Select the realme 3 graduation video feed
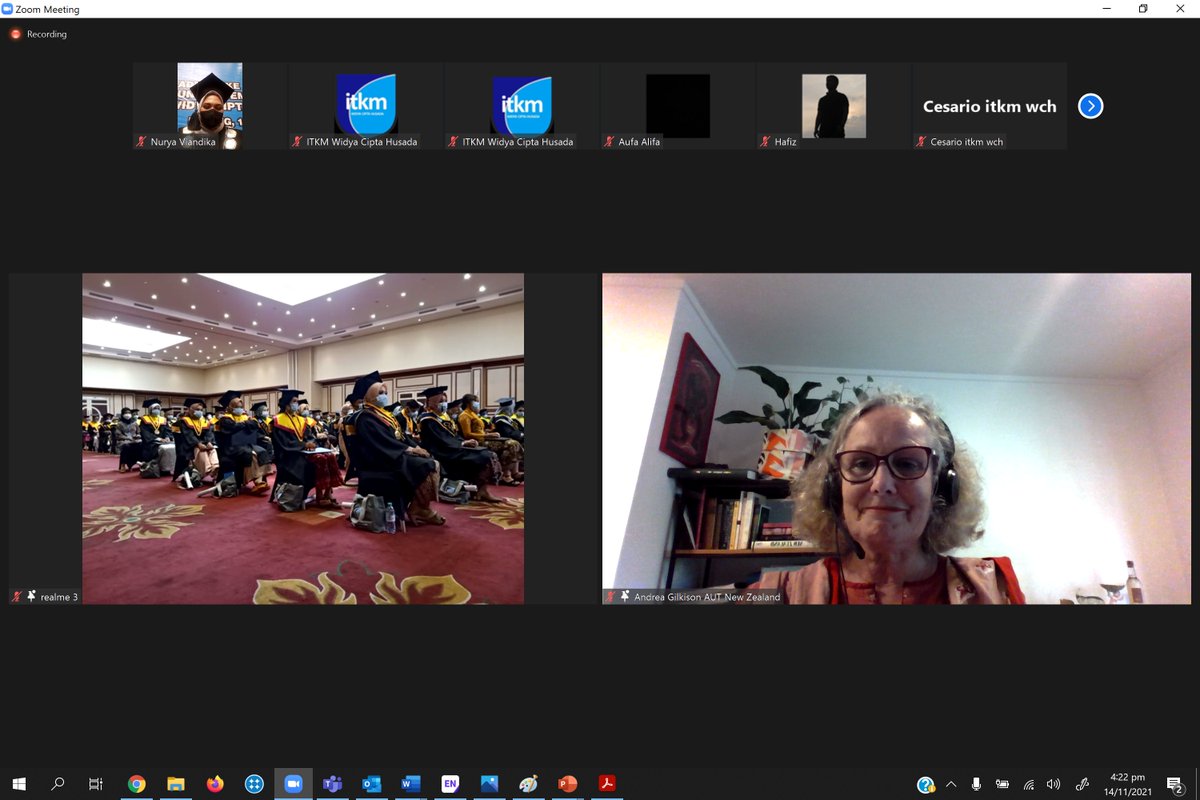Image resolution: width=1200 pixels, height=800 pixels. click(x=303, y=439)
